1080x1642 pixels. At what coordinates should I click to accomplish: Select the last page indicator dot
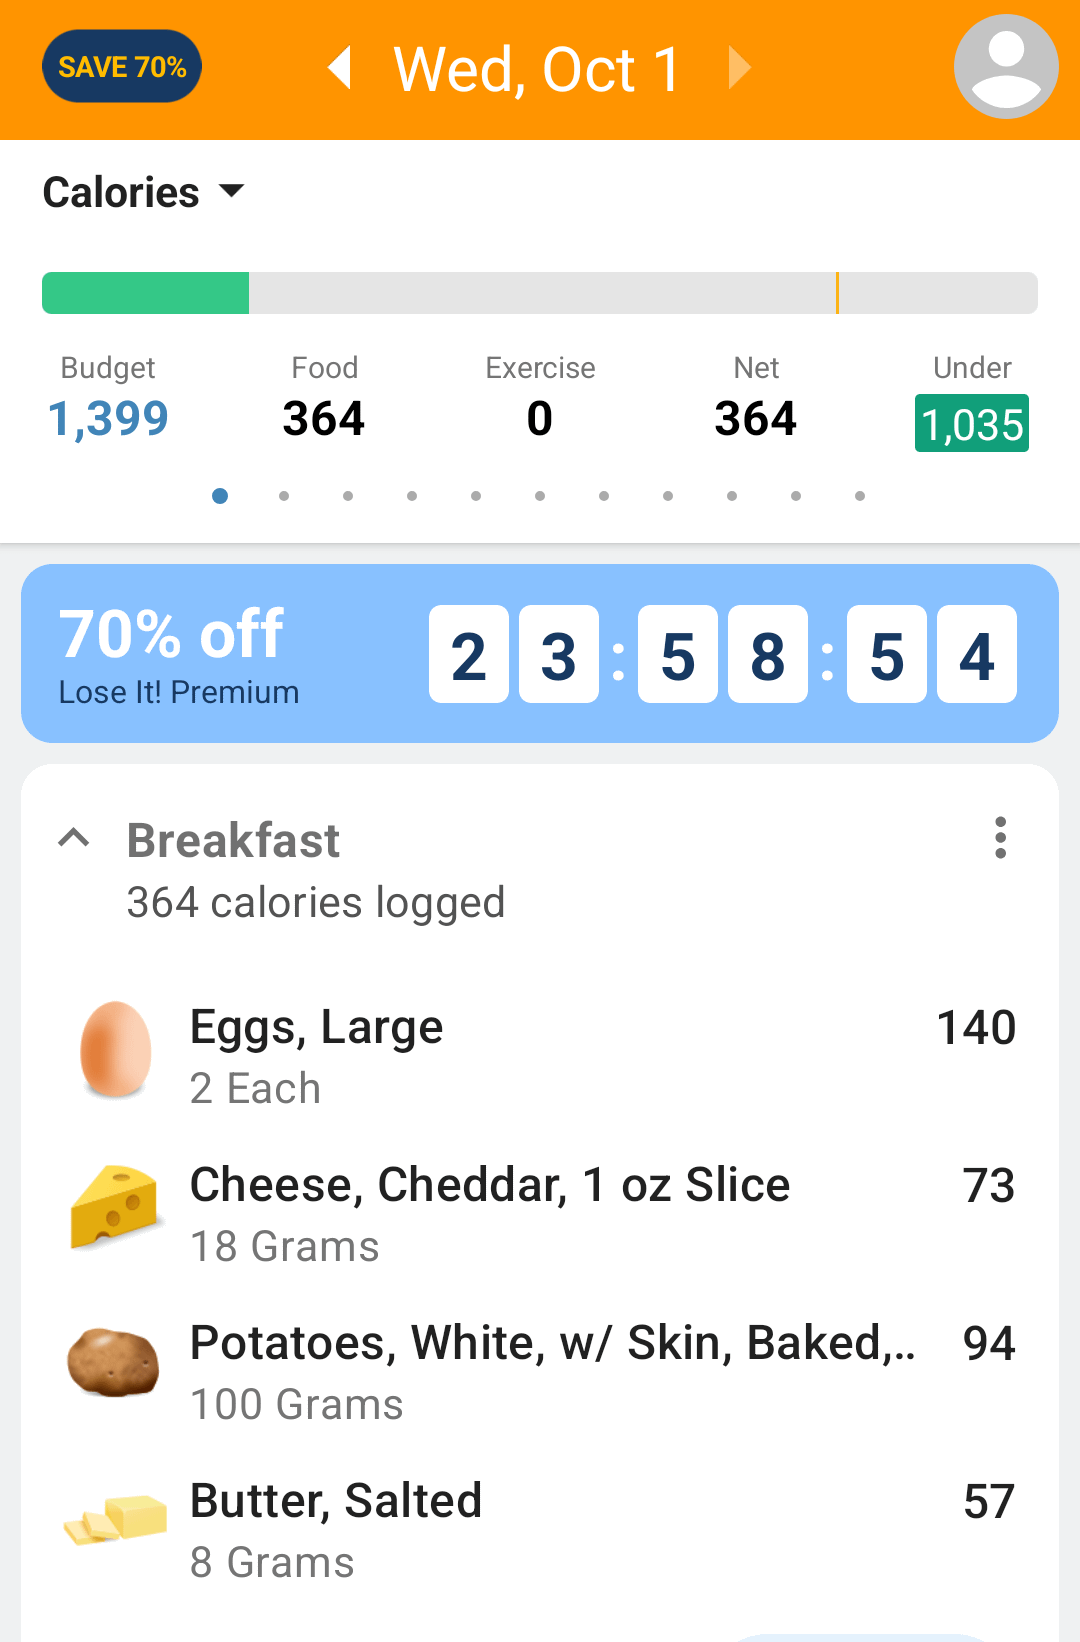point(860,496)
